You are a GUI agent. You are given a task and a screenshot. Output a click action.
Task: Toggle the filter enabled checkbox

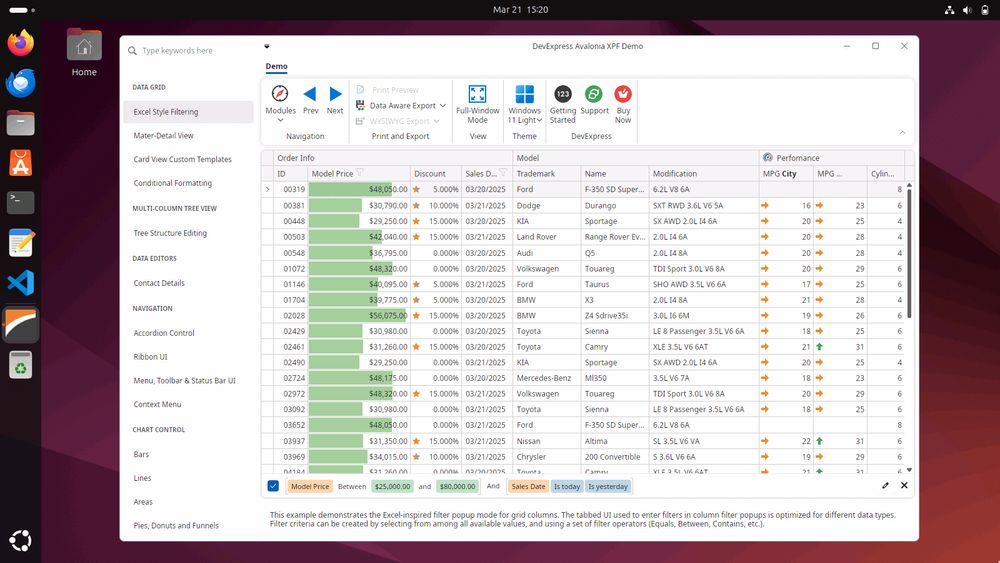273,486
